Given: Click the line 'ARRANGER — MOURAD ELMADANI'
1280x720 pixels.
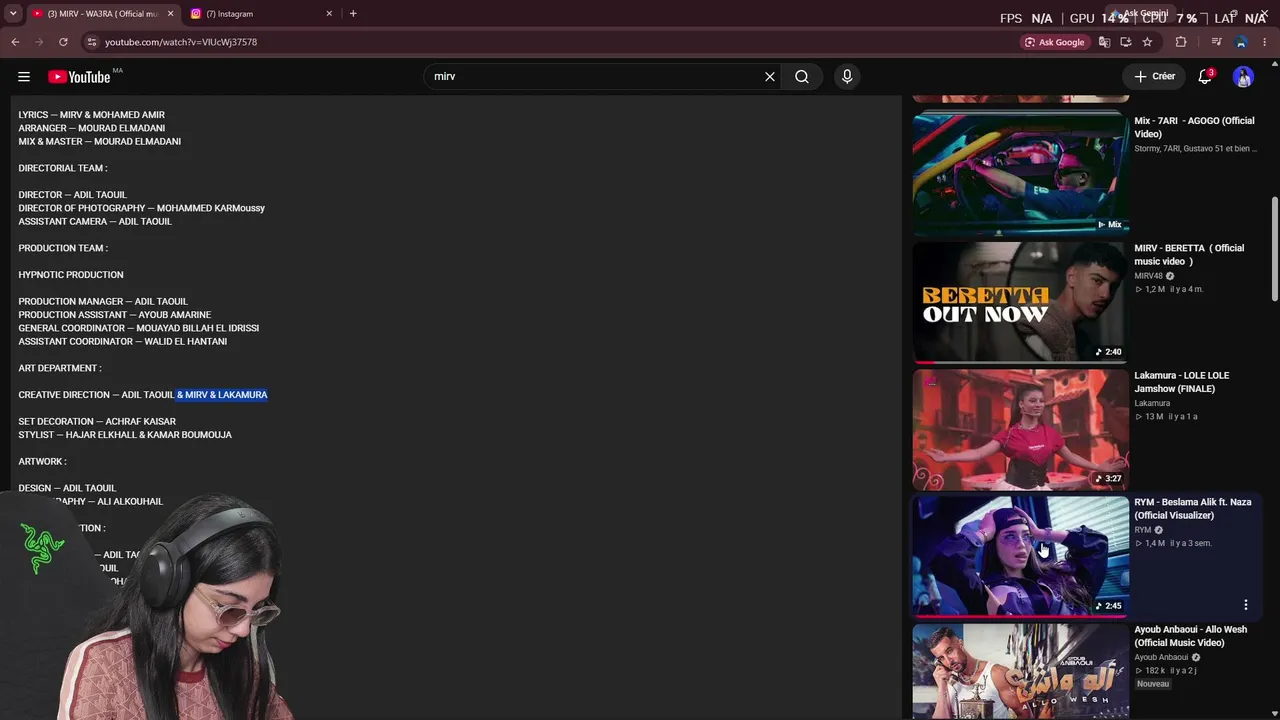Looking at the screenshot, I should 91,128.
